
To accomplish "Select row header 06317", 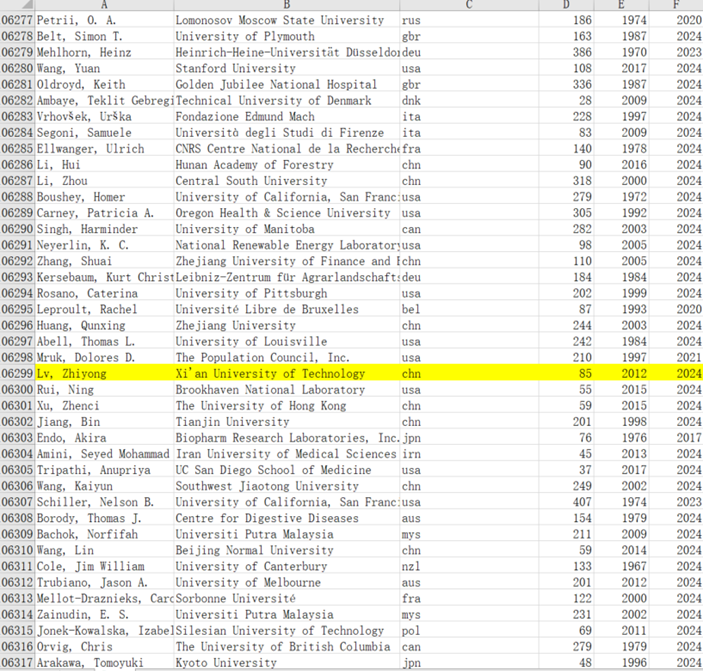I will coord(17,663).
